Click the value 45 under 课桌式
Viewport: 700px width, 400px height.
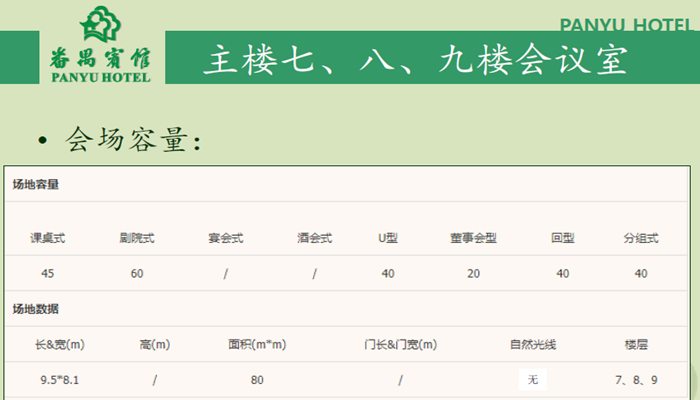tap(48, 273)
